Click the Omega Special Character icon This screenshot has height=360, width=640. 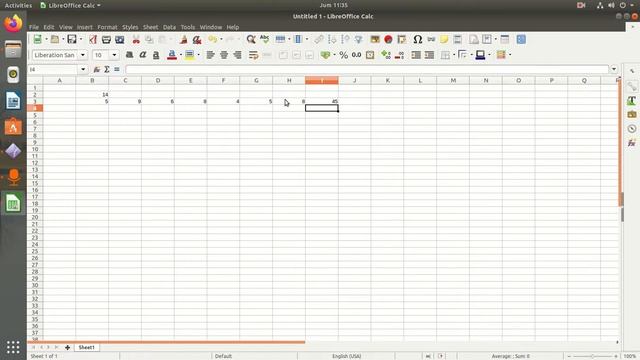pos(417,39)
